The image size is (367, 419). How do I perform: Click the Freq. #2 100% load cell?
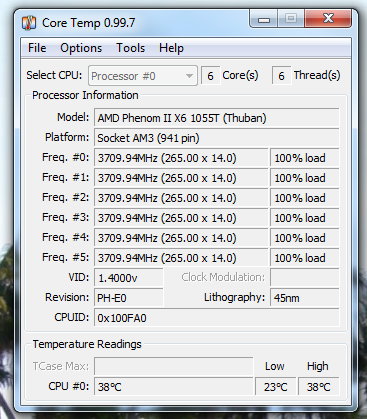305,198
